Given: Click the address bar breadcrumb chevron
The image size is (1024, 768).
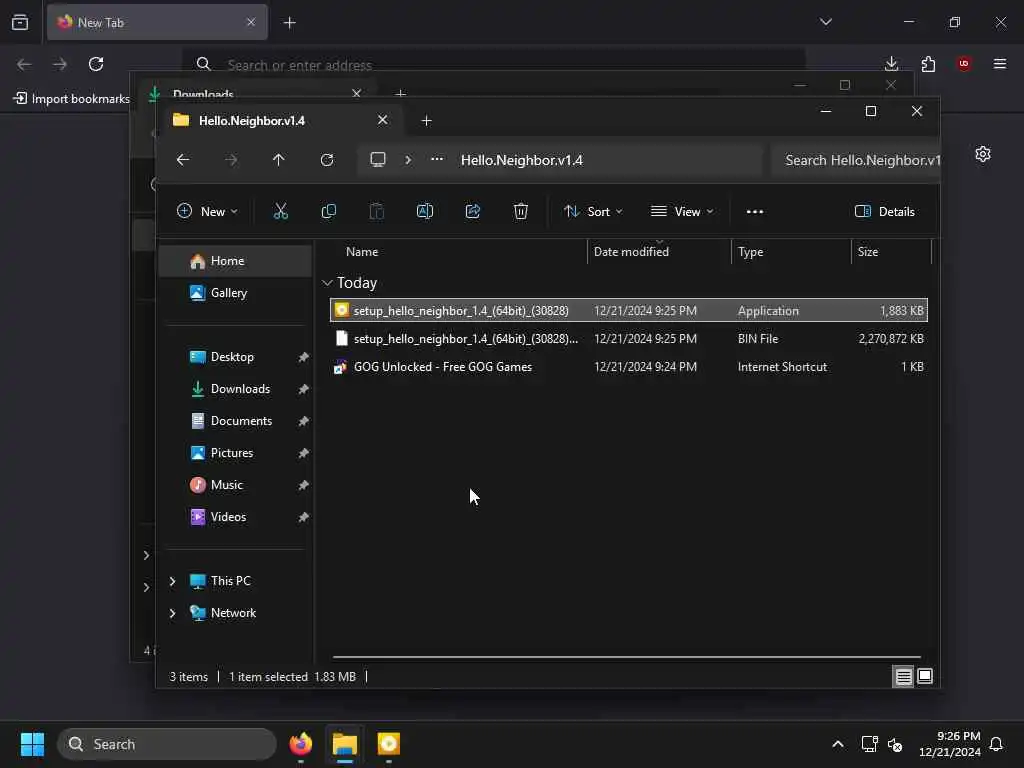Looking at the screenshot, I should pos(408,159).
